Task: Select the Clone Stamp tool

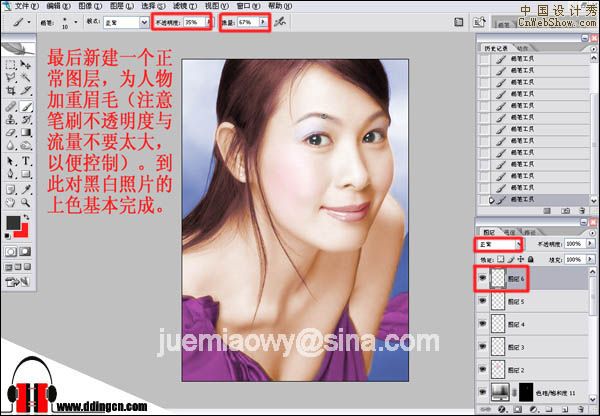Action: (x=11, y=120)
